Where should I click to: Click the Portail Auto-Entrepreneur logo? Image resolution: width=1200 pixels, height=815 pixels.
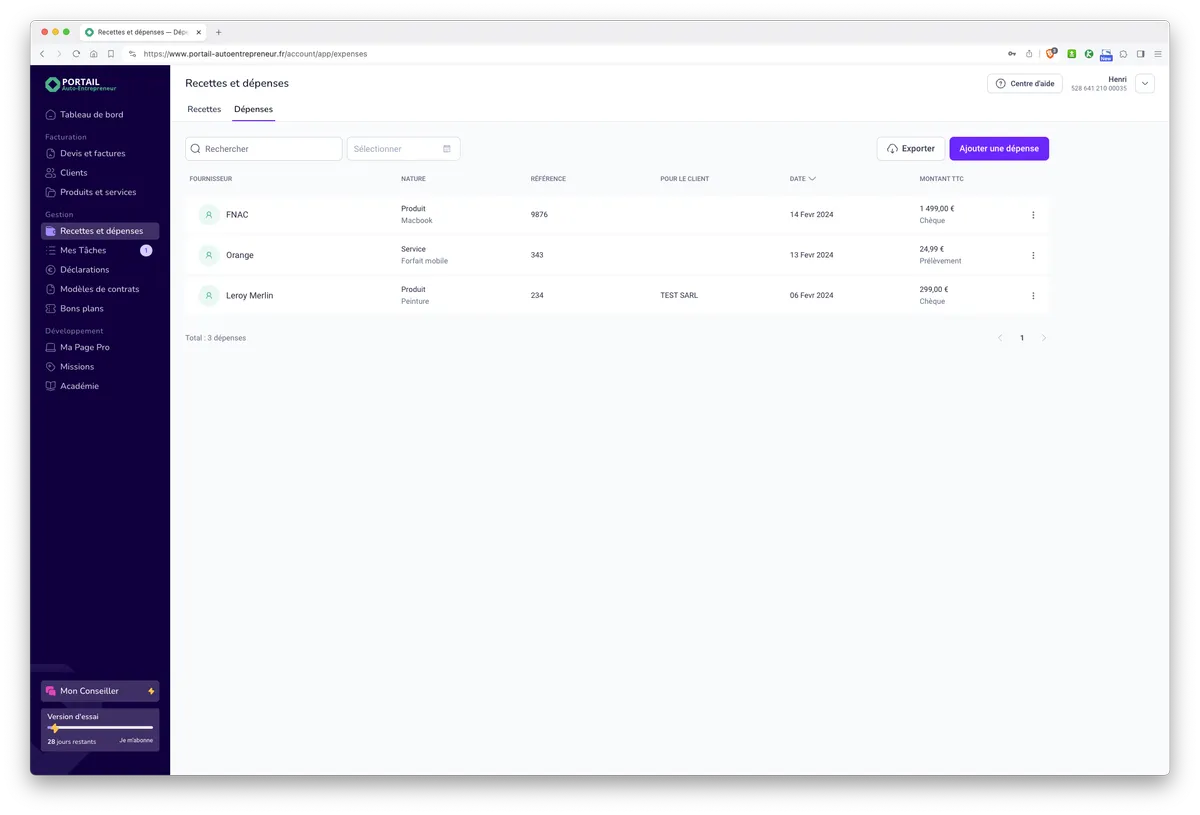(x=81, y=85)
